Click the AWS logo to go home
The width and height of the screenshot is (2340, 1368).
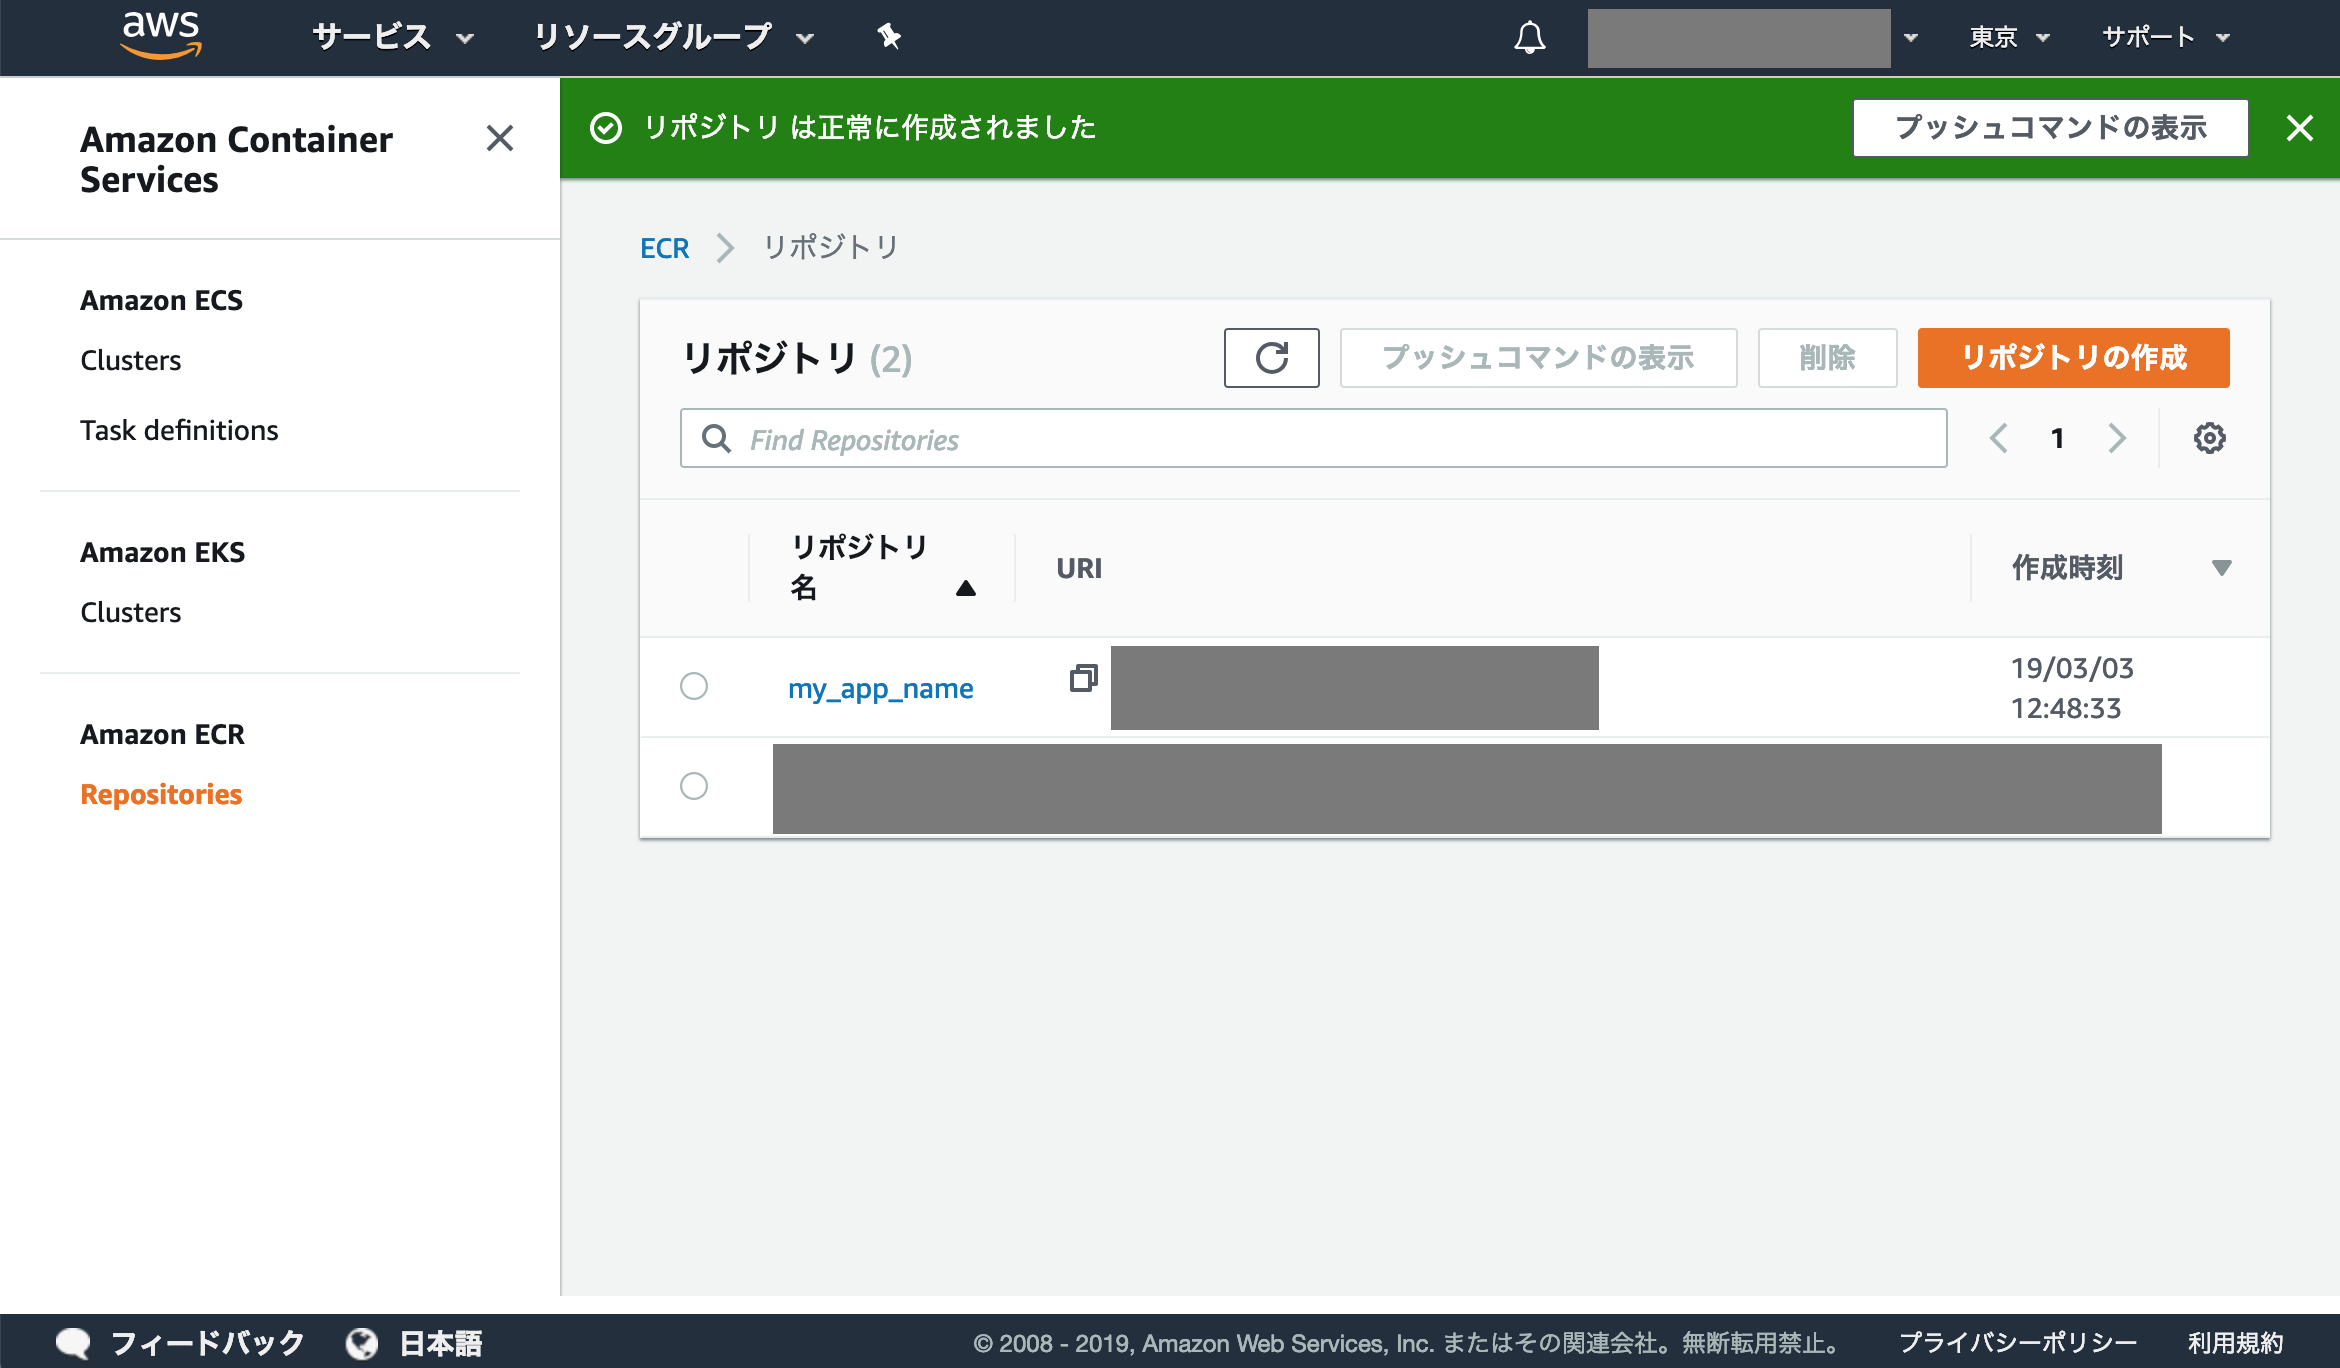pyautogui.click(x=163, y=36)
